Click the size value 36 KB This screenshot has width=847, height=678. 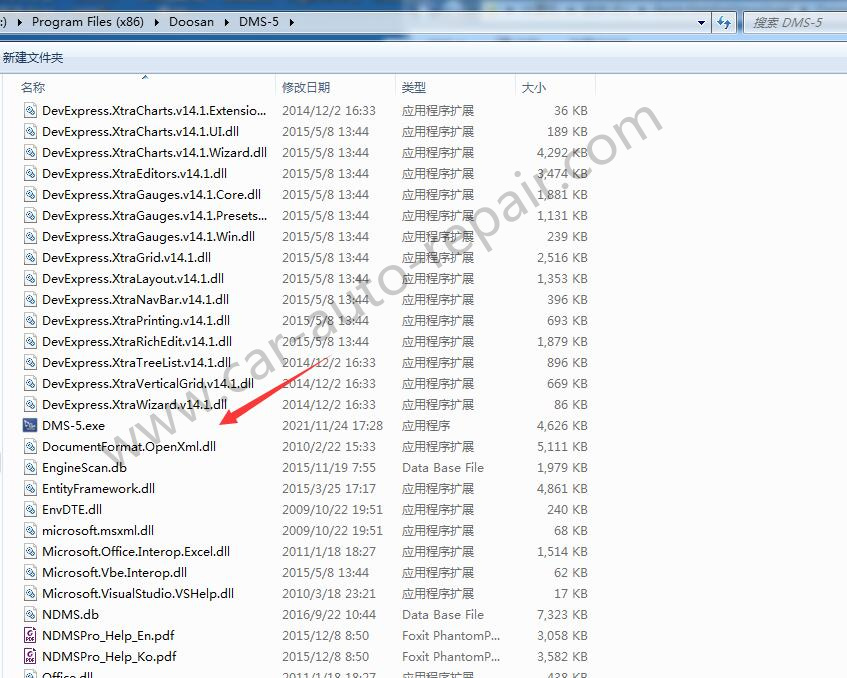point(570,111)
